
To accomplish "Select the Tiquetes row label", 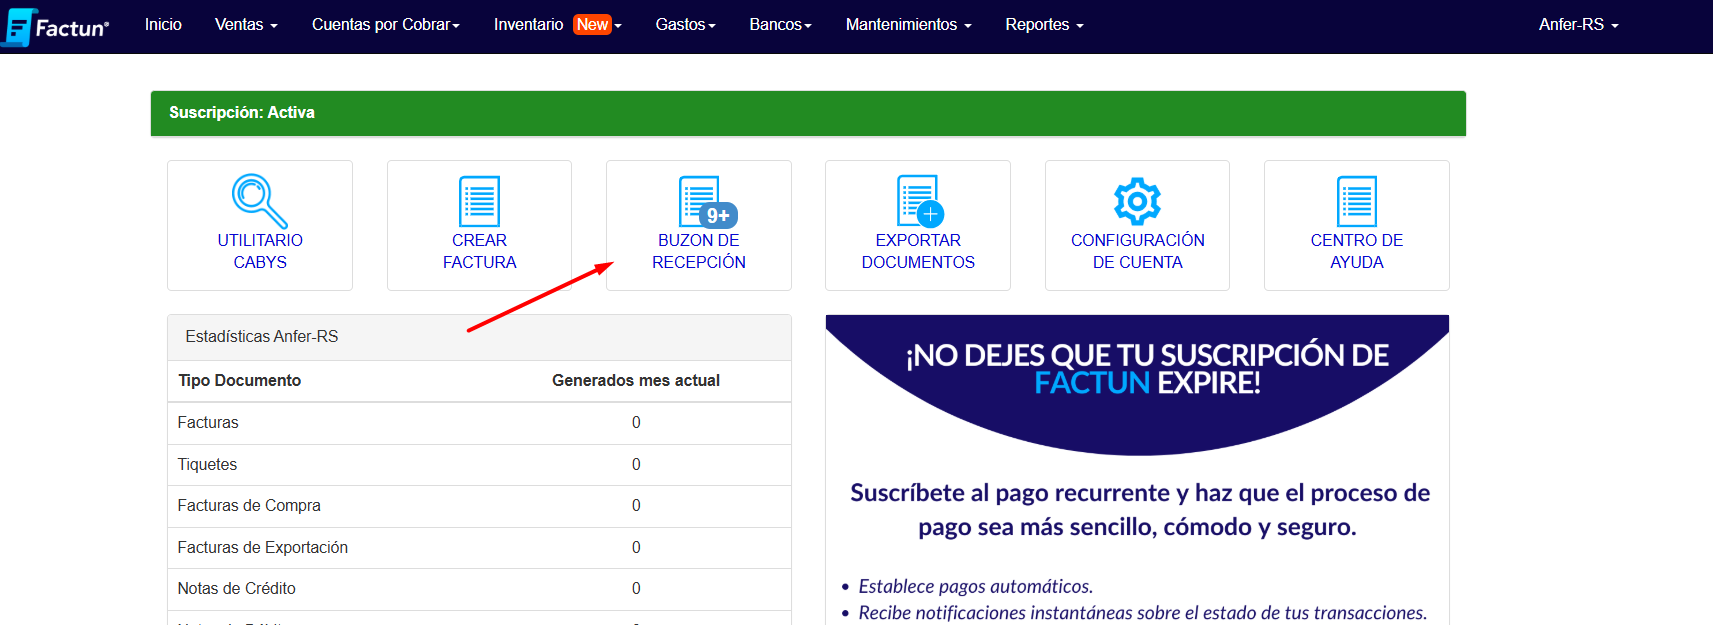I will pos(207,464).
